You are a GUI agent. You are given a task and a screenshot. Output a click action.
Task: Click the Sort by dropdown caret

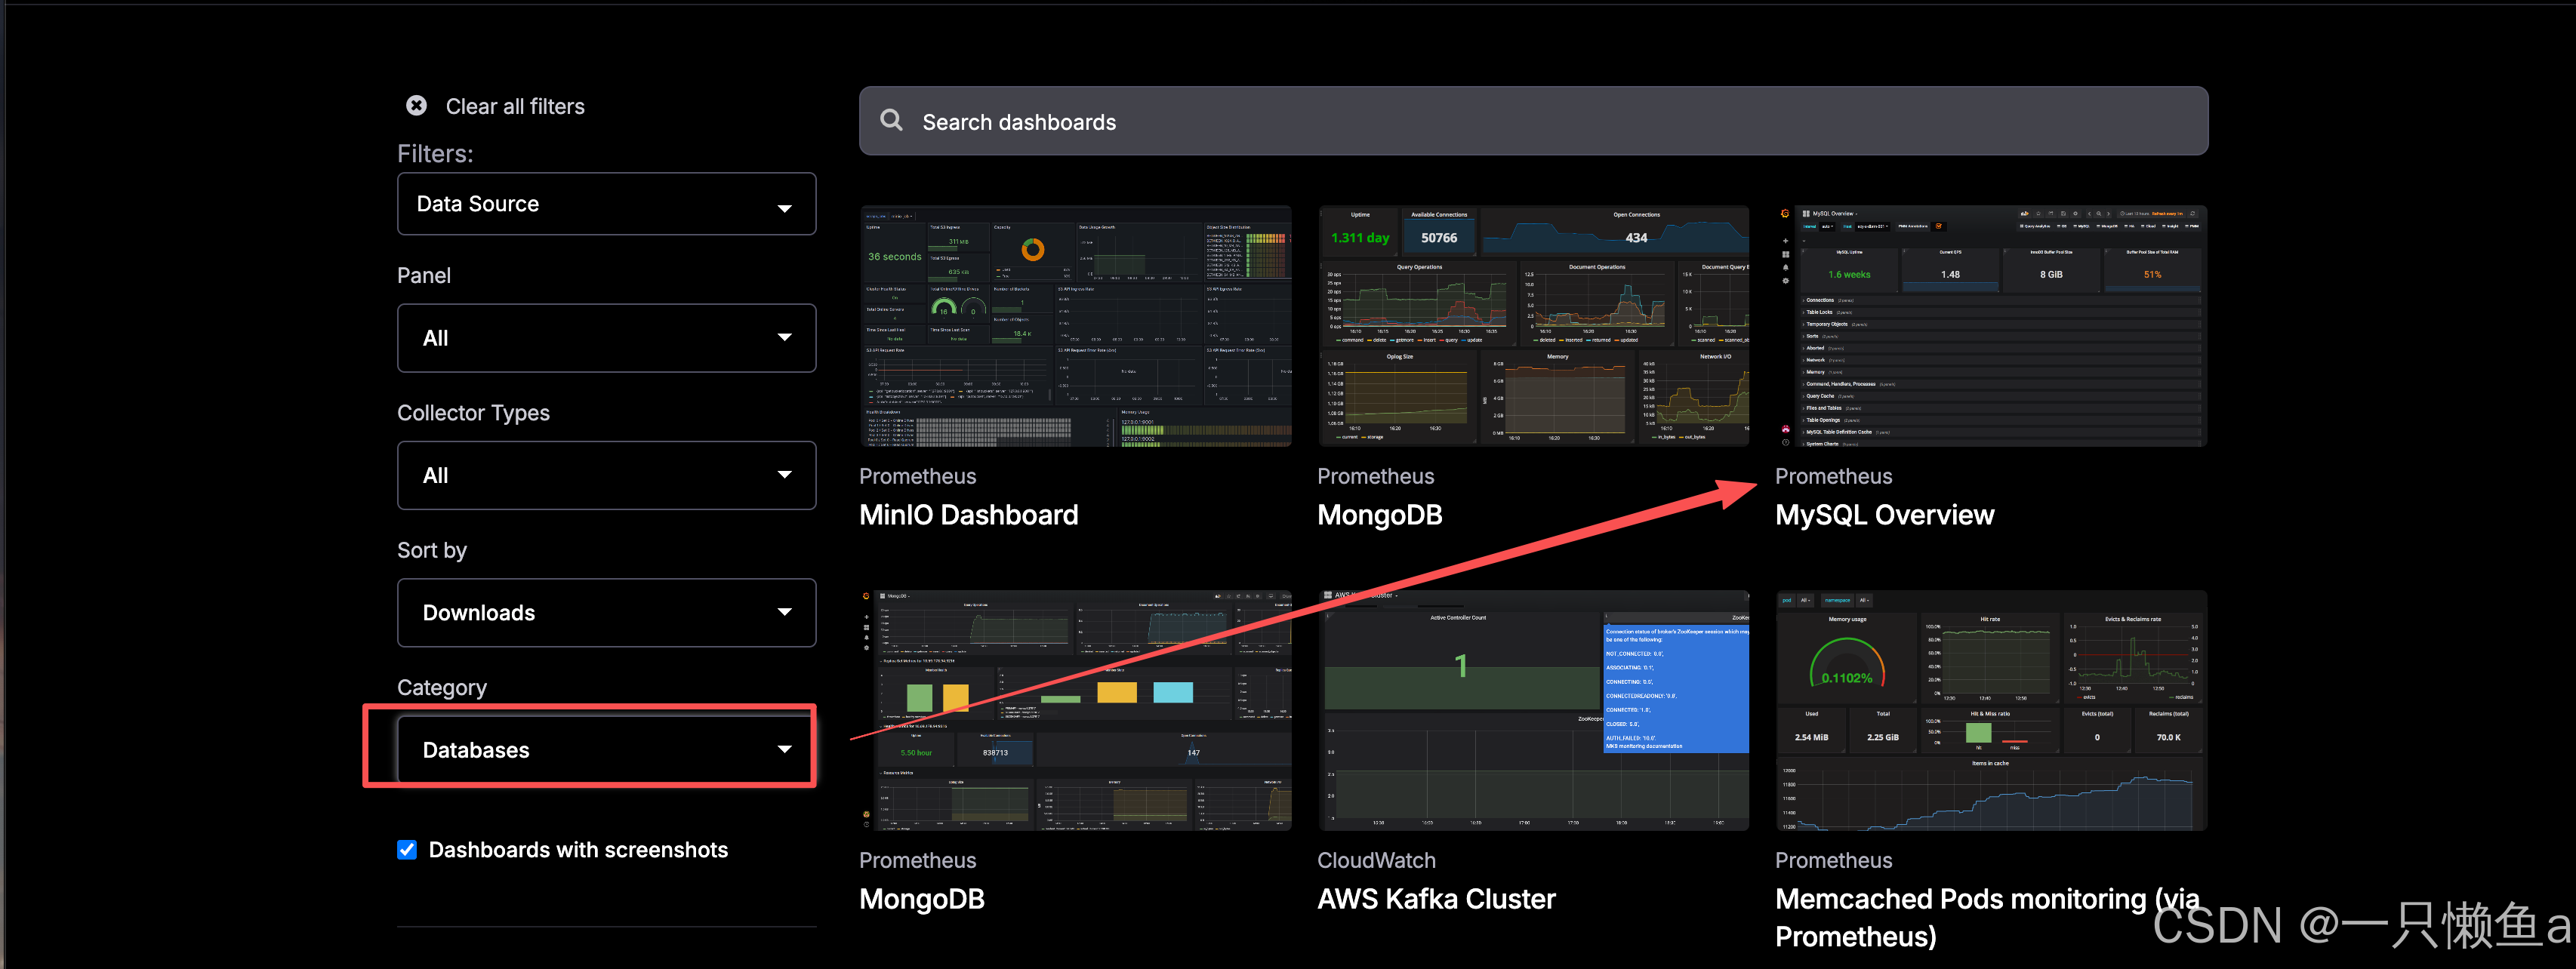(x=784, y=612)
